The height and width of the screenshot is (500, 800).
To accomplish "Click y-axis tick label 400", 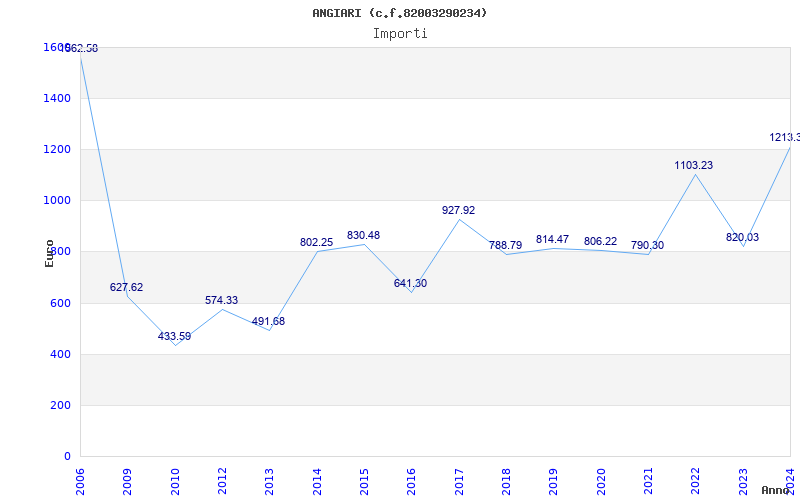I will 61,355.
